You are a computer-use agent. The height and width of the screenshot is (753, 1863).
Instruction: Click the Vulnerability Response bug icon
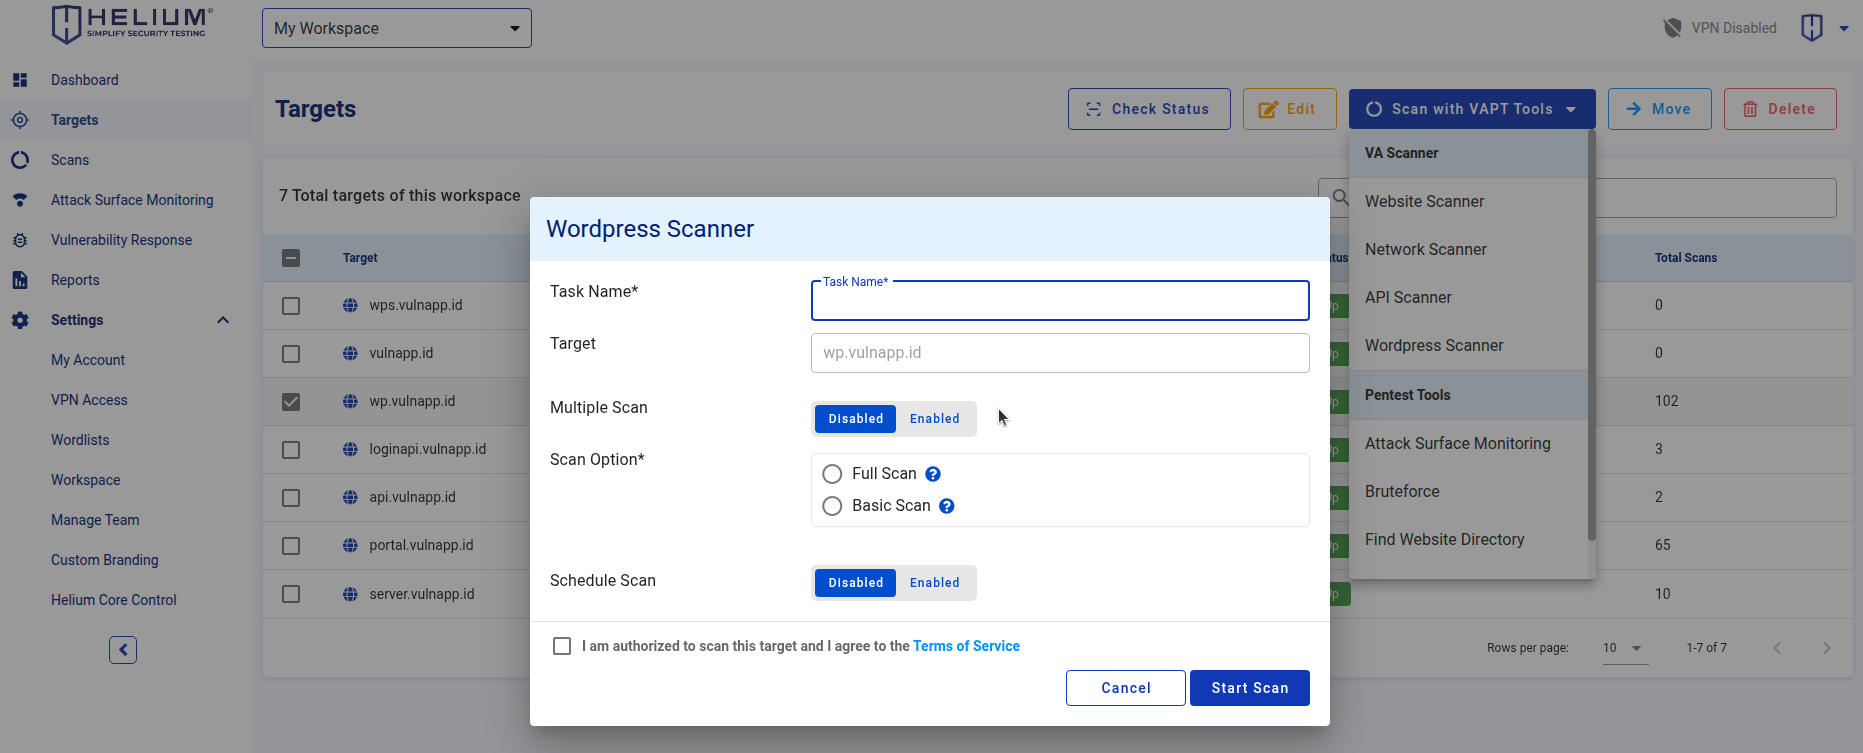click(20, 240)
